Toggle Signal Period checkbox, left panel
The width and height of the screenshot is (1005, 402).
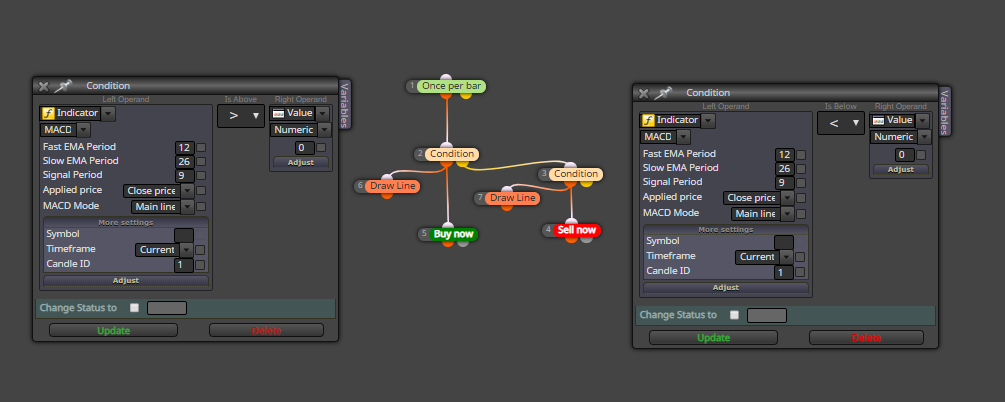201,176
